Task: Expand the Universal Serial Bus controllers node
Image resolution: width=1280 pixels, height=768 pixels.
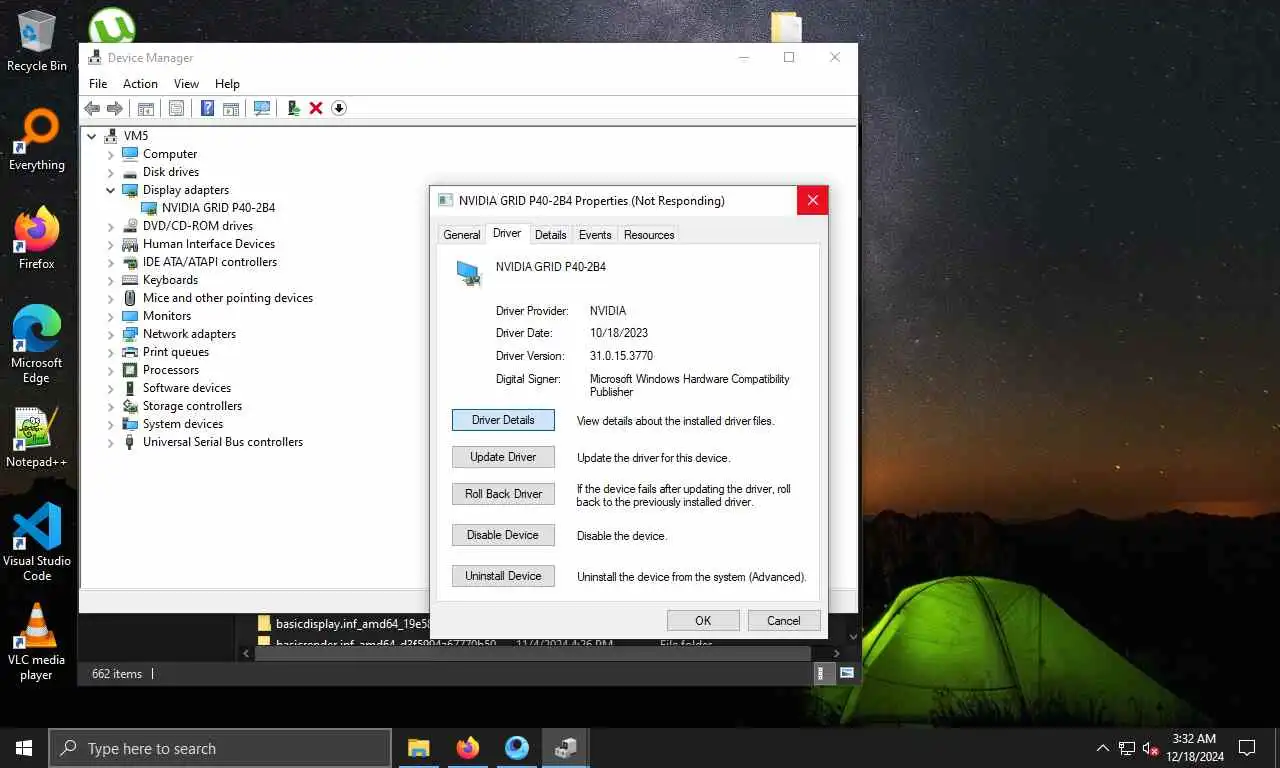Action: [111, 442]
